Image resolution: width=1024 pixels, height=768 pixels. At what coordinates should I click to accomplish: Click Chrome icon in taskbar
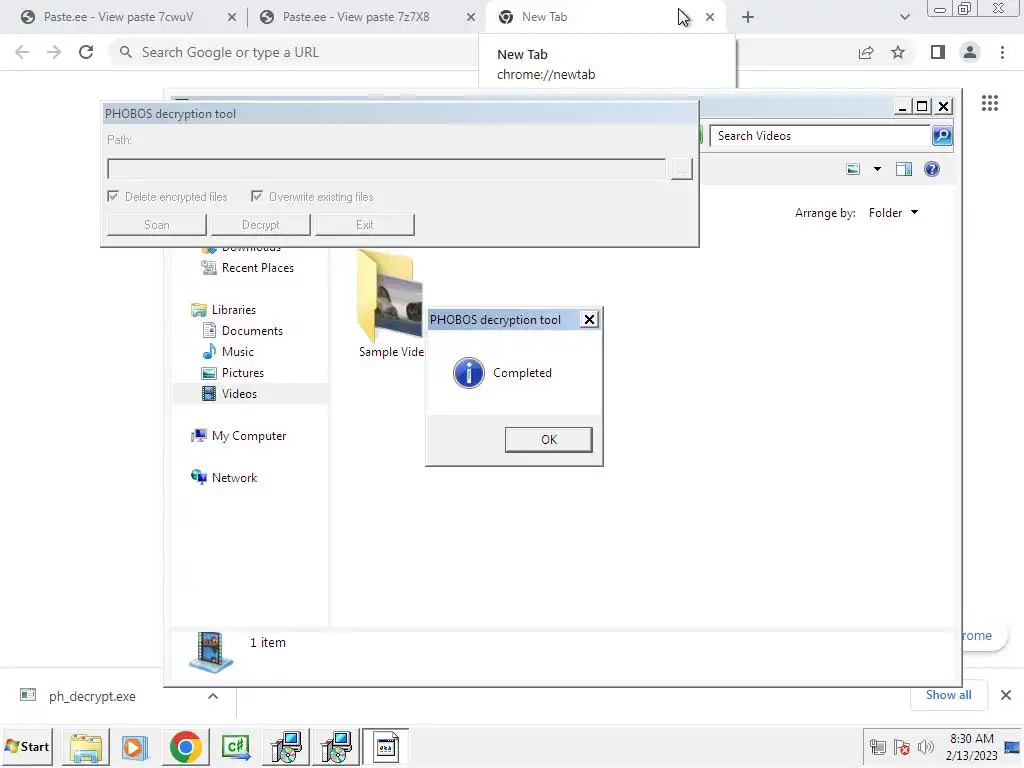[x=185, y=747]
